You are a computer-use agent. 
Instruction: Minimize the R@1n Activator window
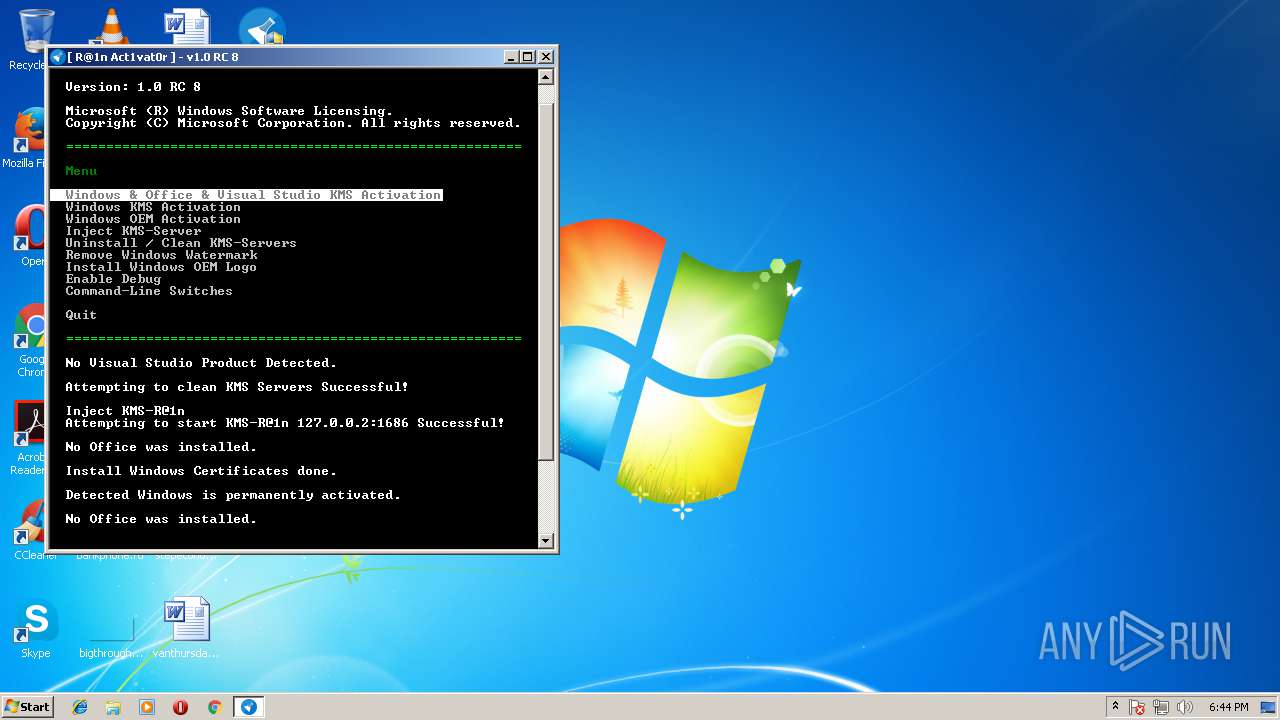512,57
